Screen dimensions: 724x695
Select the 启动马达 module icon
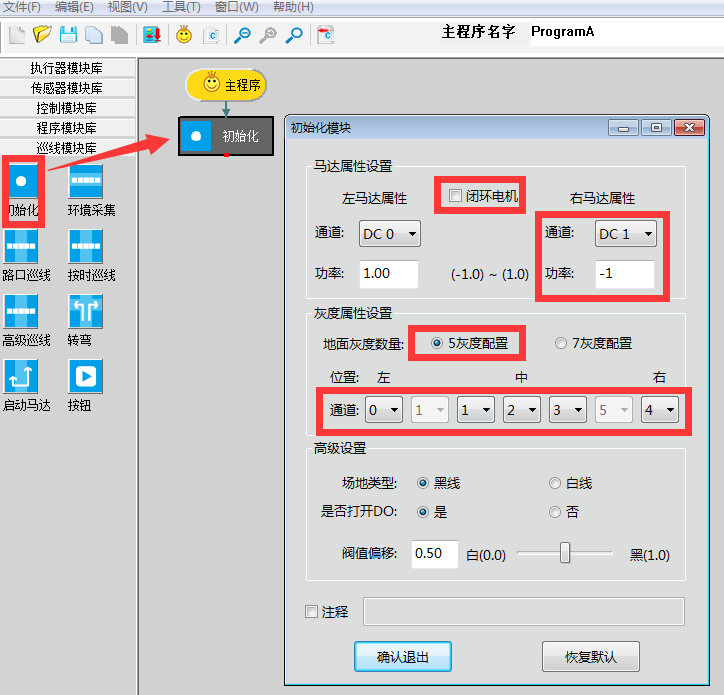point(21,376)
